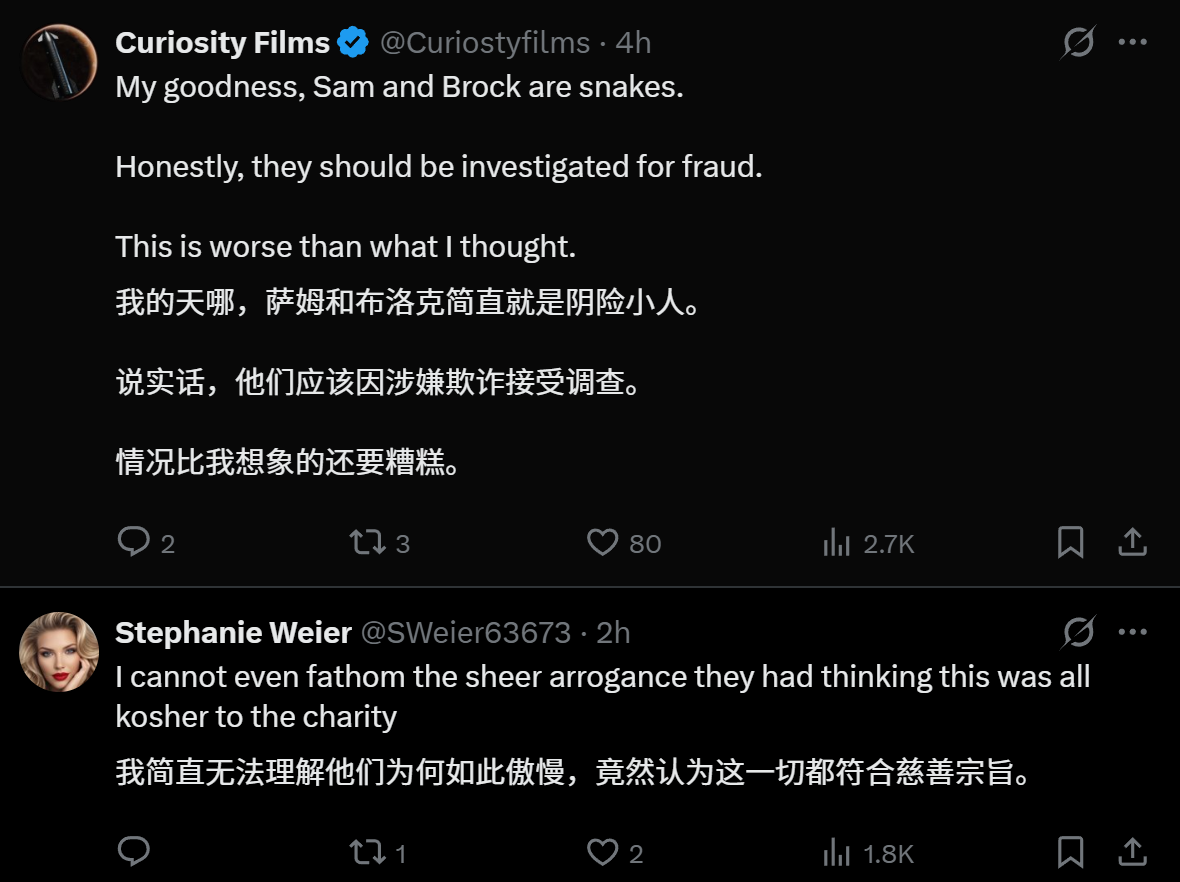Reply to Stephanie Weier's post
The height and width of the screenshot is (882, 1180).
pyautogui.click(x=134, y=852)
